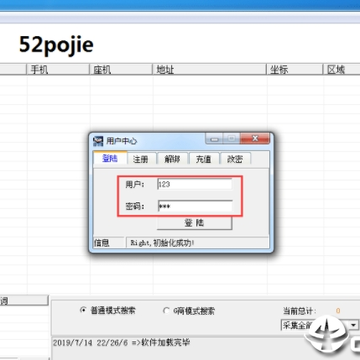Screen dimensions: 360x360
Task: Open the 充值 tab
Action: click(204, 159)
